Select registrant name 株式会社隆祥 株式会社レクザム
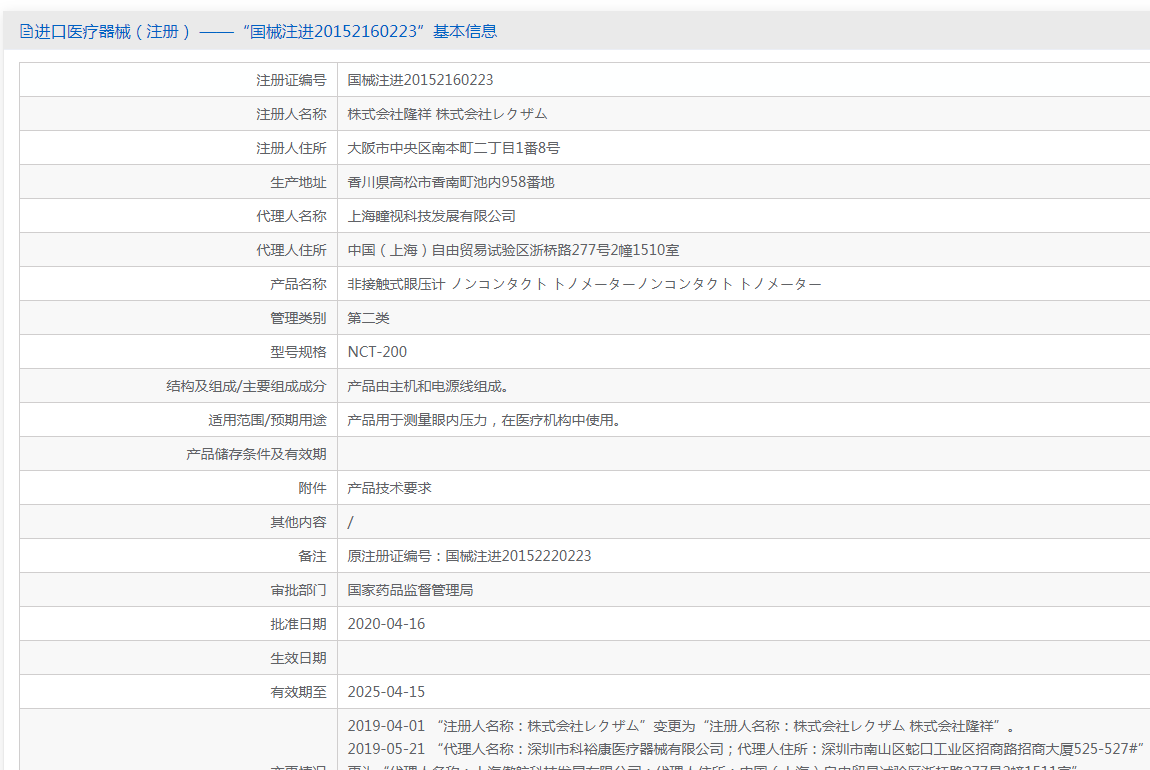This screenshot has width=1150, height=770. tap(447, 114)
